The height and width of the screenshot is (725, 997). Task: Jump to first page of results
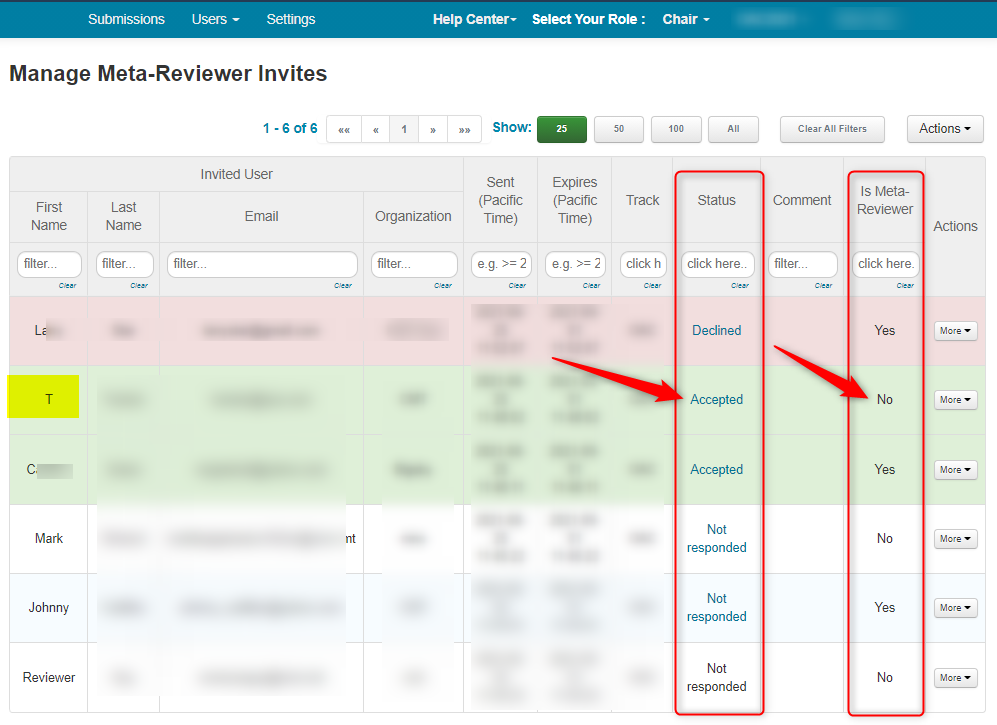pyautogui.click(x=344, y=129)
